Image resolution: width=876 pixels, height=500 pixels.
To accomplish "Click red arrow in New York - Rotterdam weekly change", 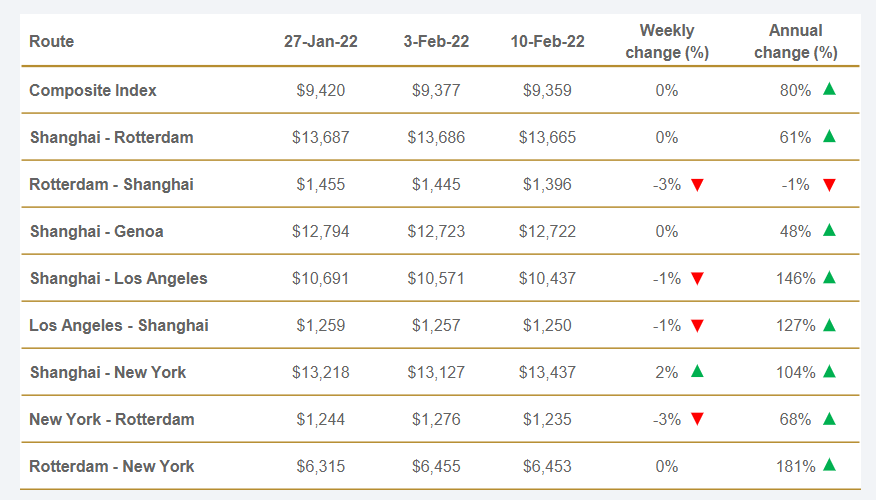I will [697, 420].
